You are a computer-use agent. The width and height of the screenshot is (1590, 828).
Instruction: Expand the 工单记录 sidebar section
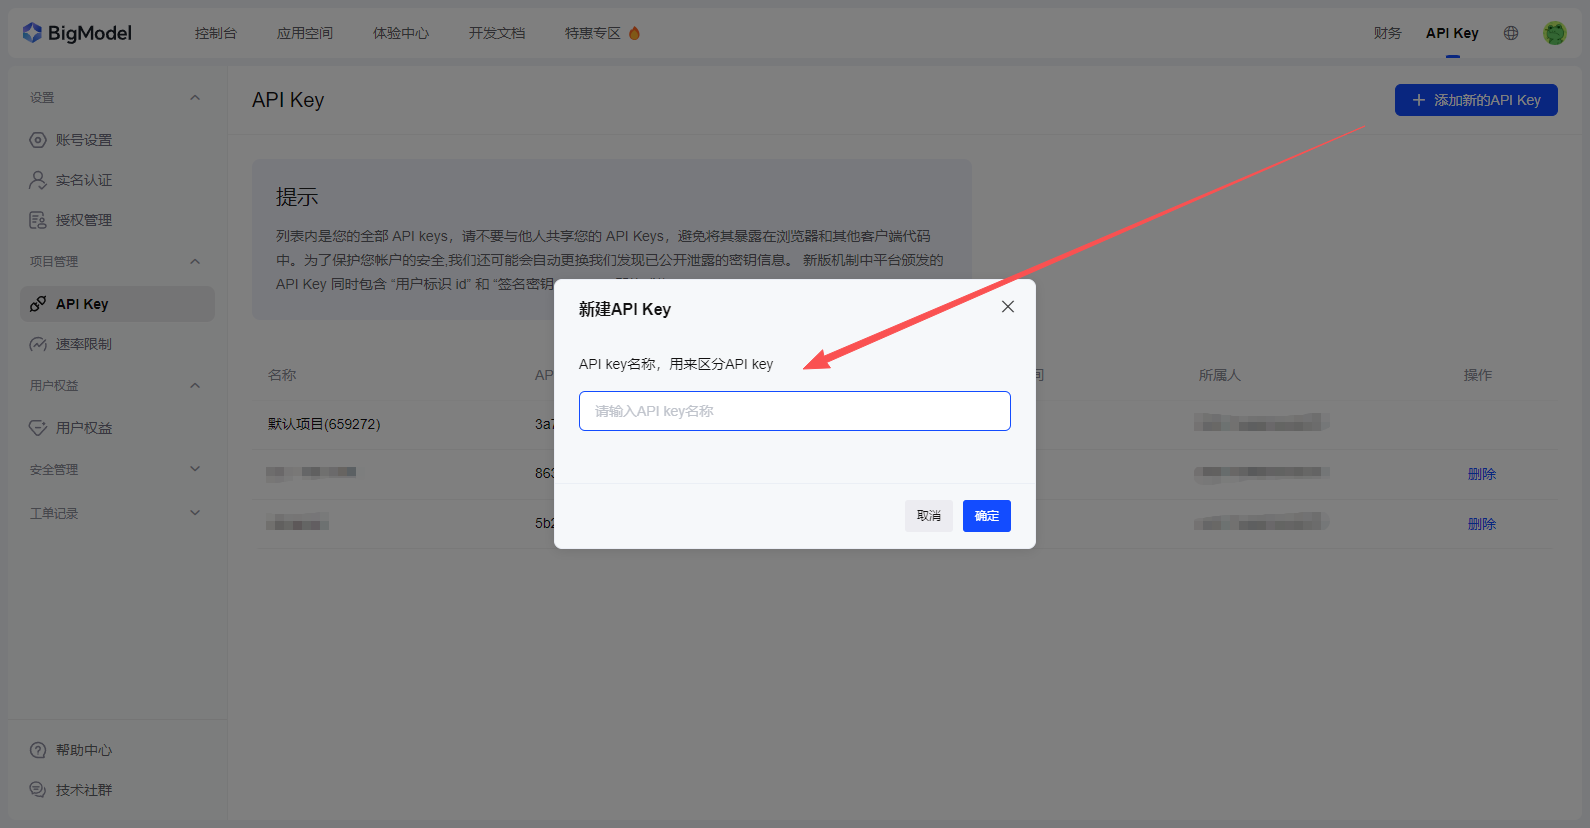pos(195,513)
